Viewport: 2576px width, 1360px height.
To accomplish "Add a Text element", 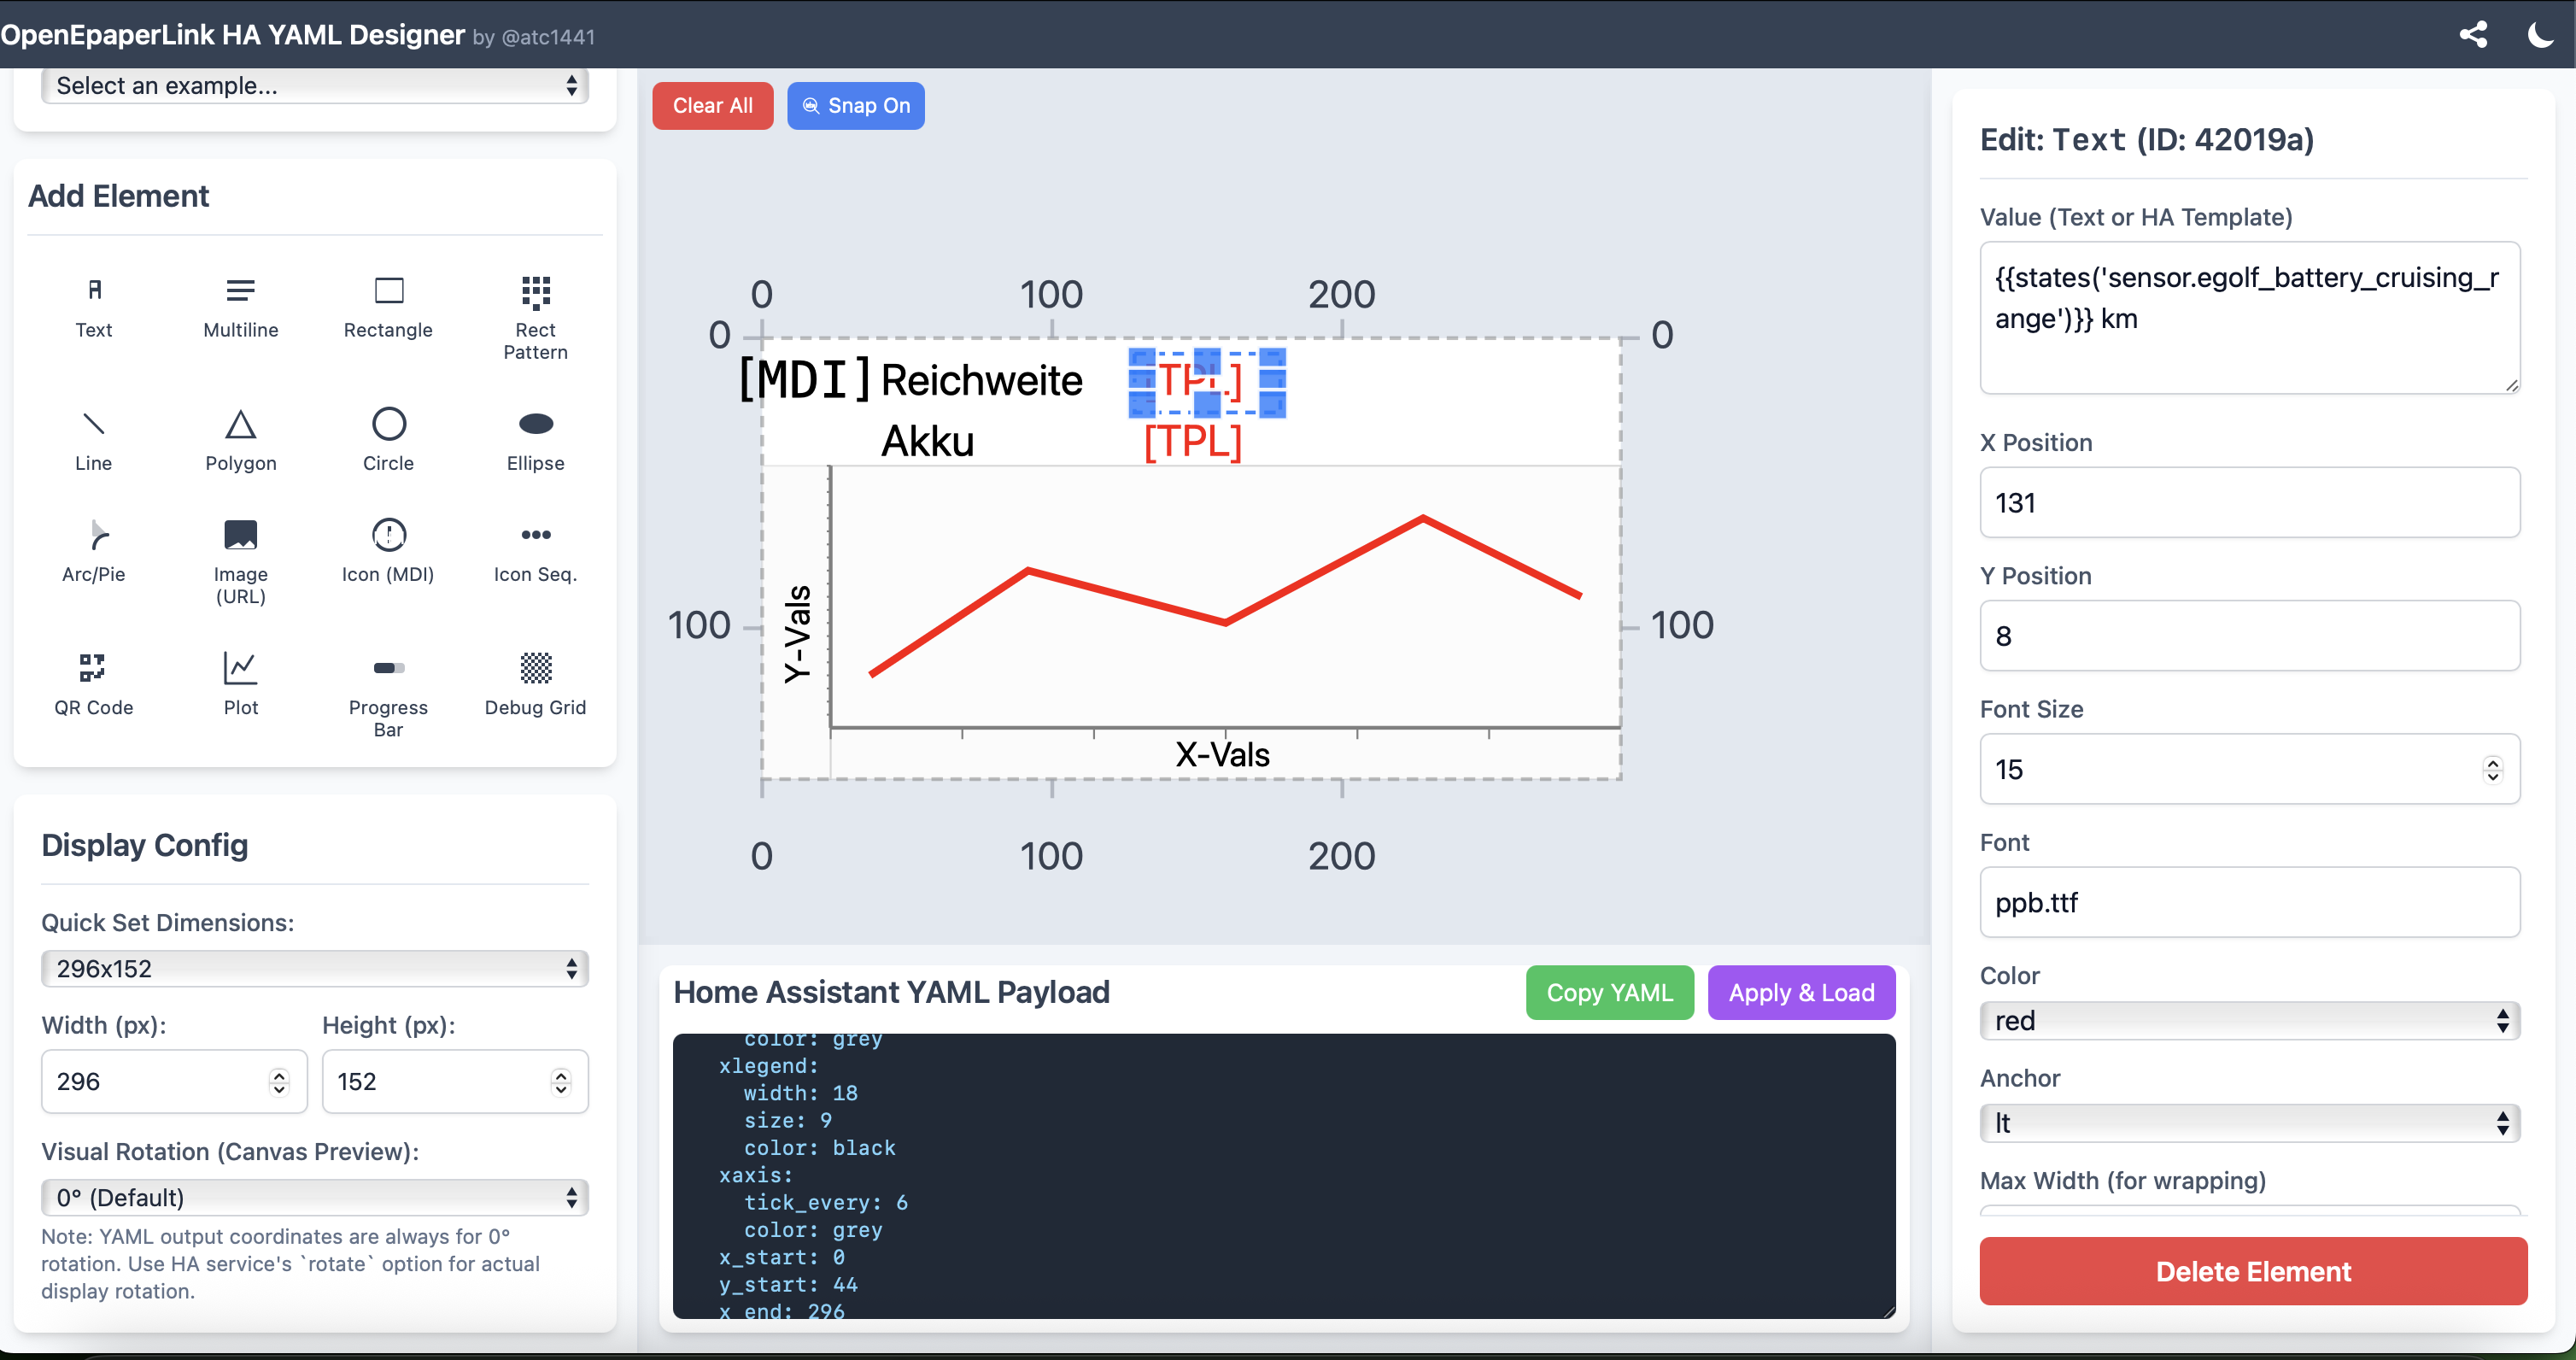I will tap(93, 306).
